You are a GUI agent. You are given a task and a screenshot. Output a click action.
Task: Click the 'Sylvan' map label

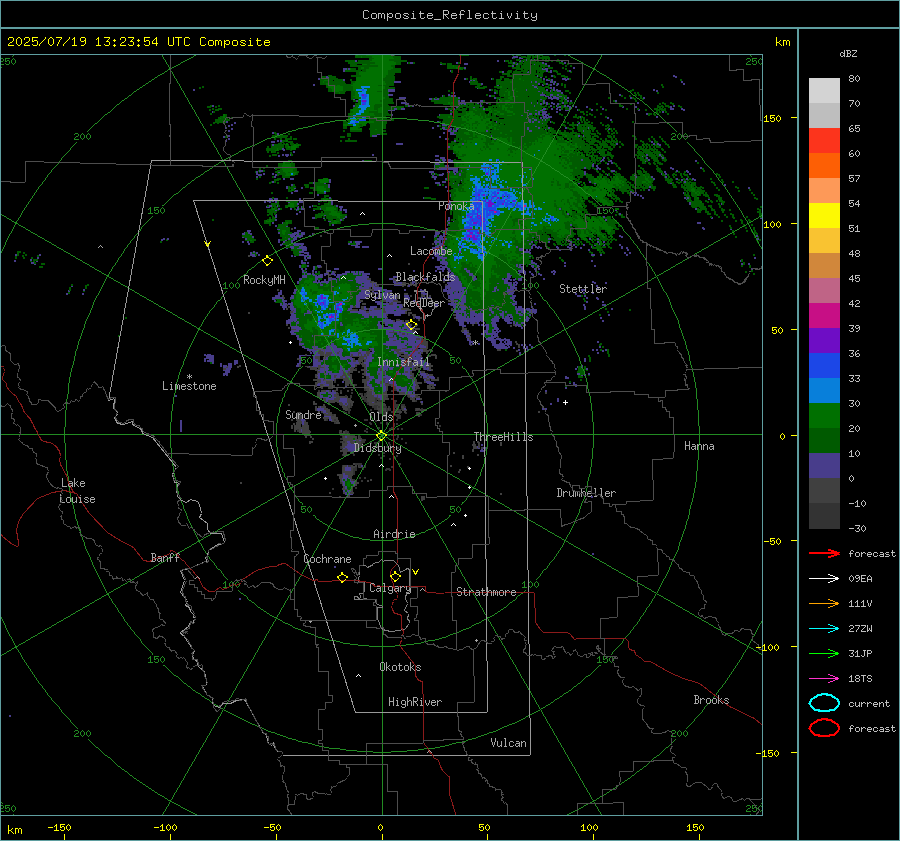382,295
